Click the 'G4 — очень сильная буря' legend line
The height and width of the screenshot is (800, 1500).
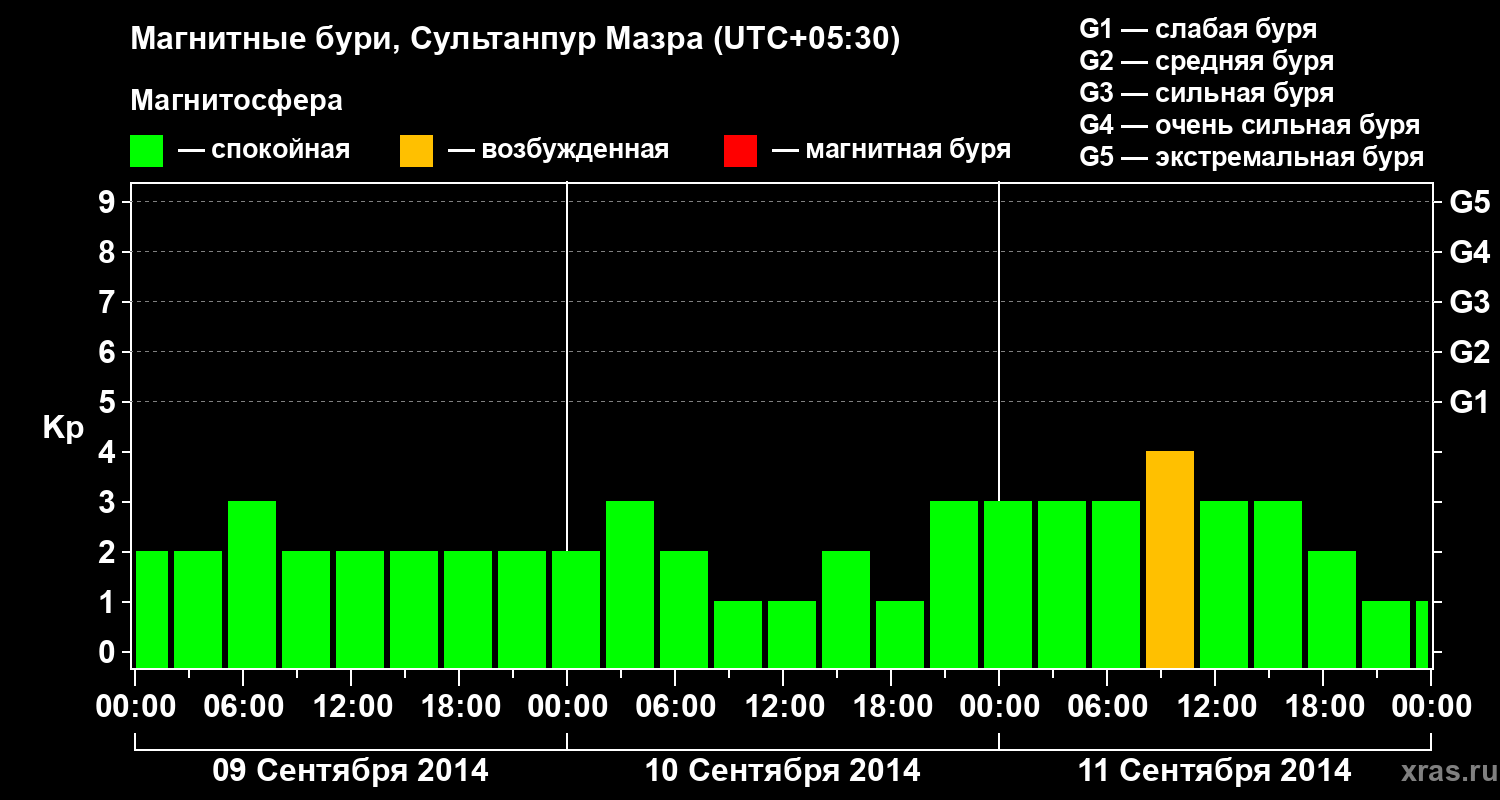1250,125
